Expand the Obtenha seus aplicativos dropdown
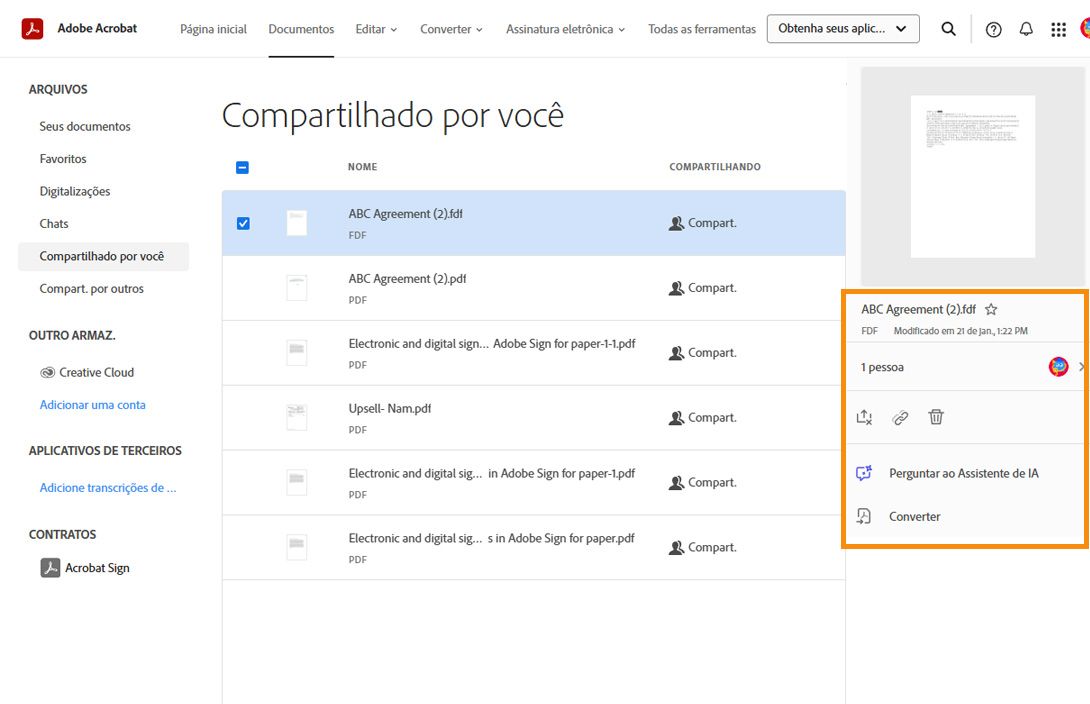1090x704 pixels. (843, 29)
